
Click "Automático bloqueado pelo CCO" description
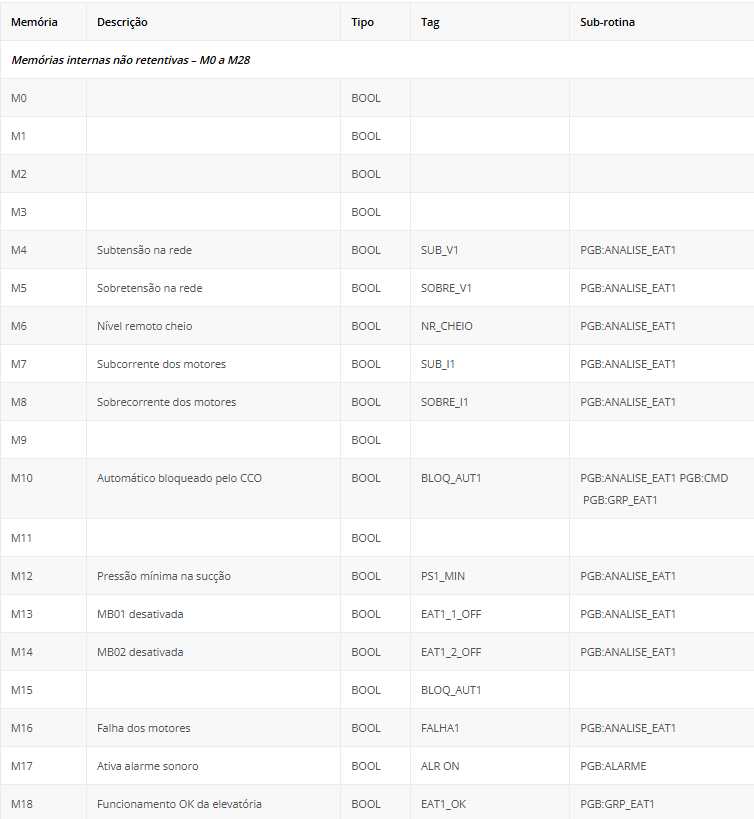click(179, 478)
